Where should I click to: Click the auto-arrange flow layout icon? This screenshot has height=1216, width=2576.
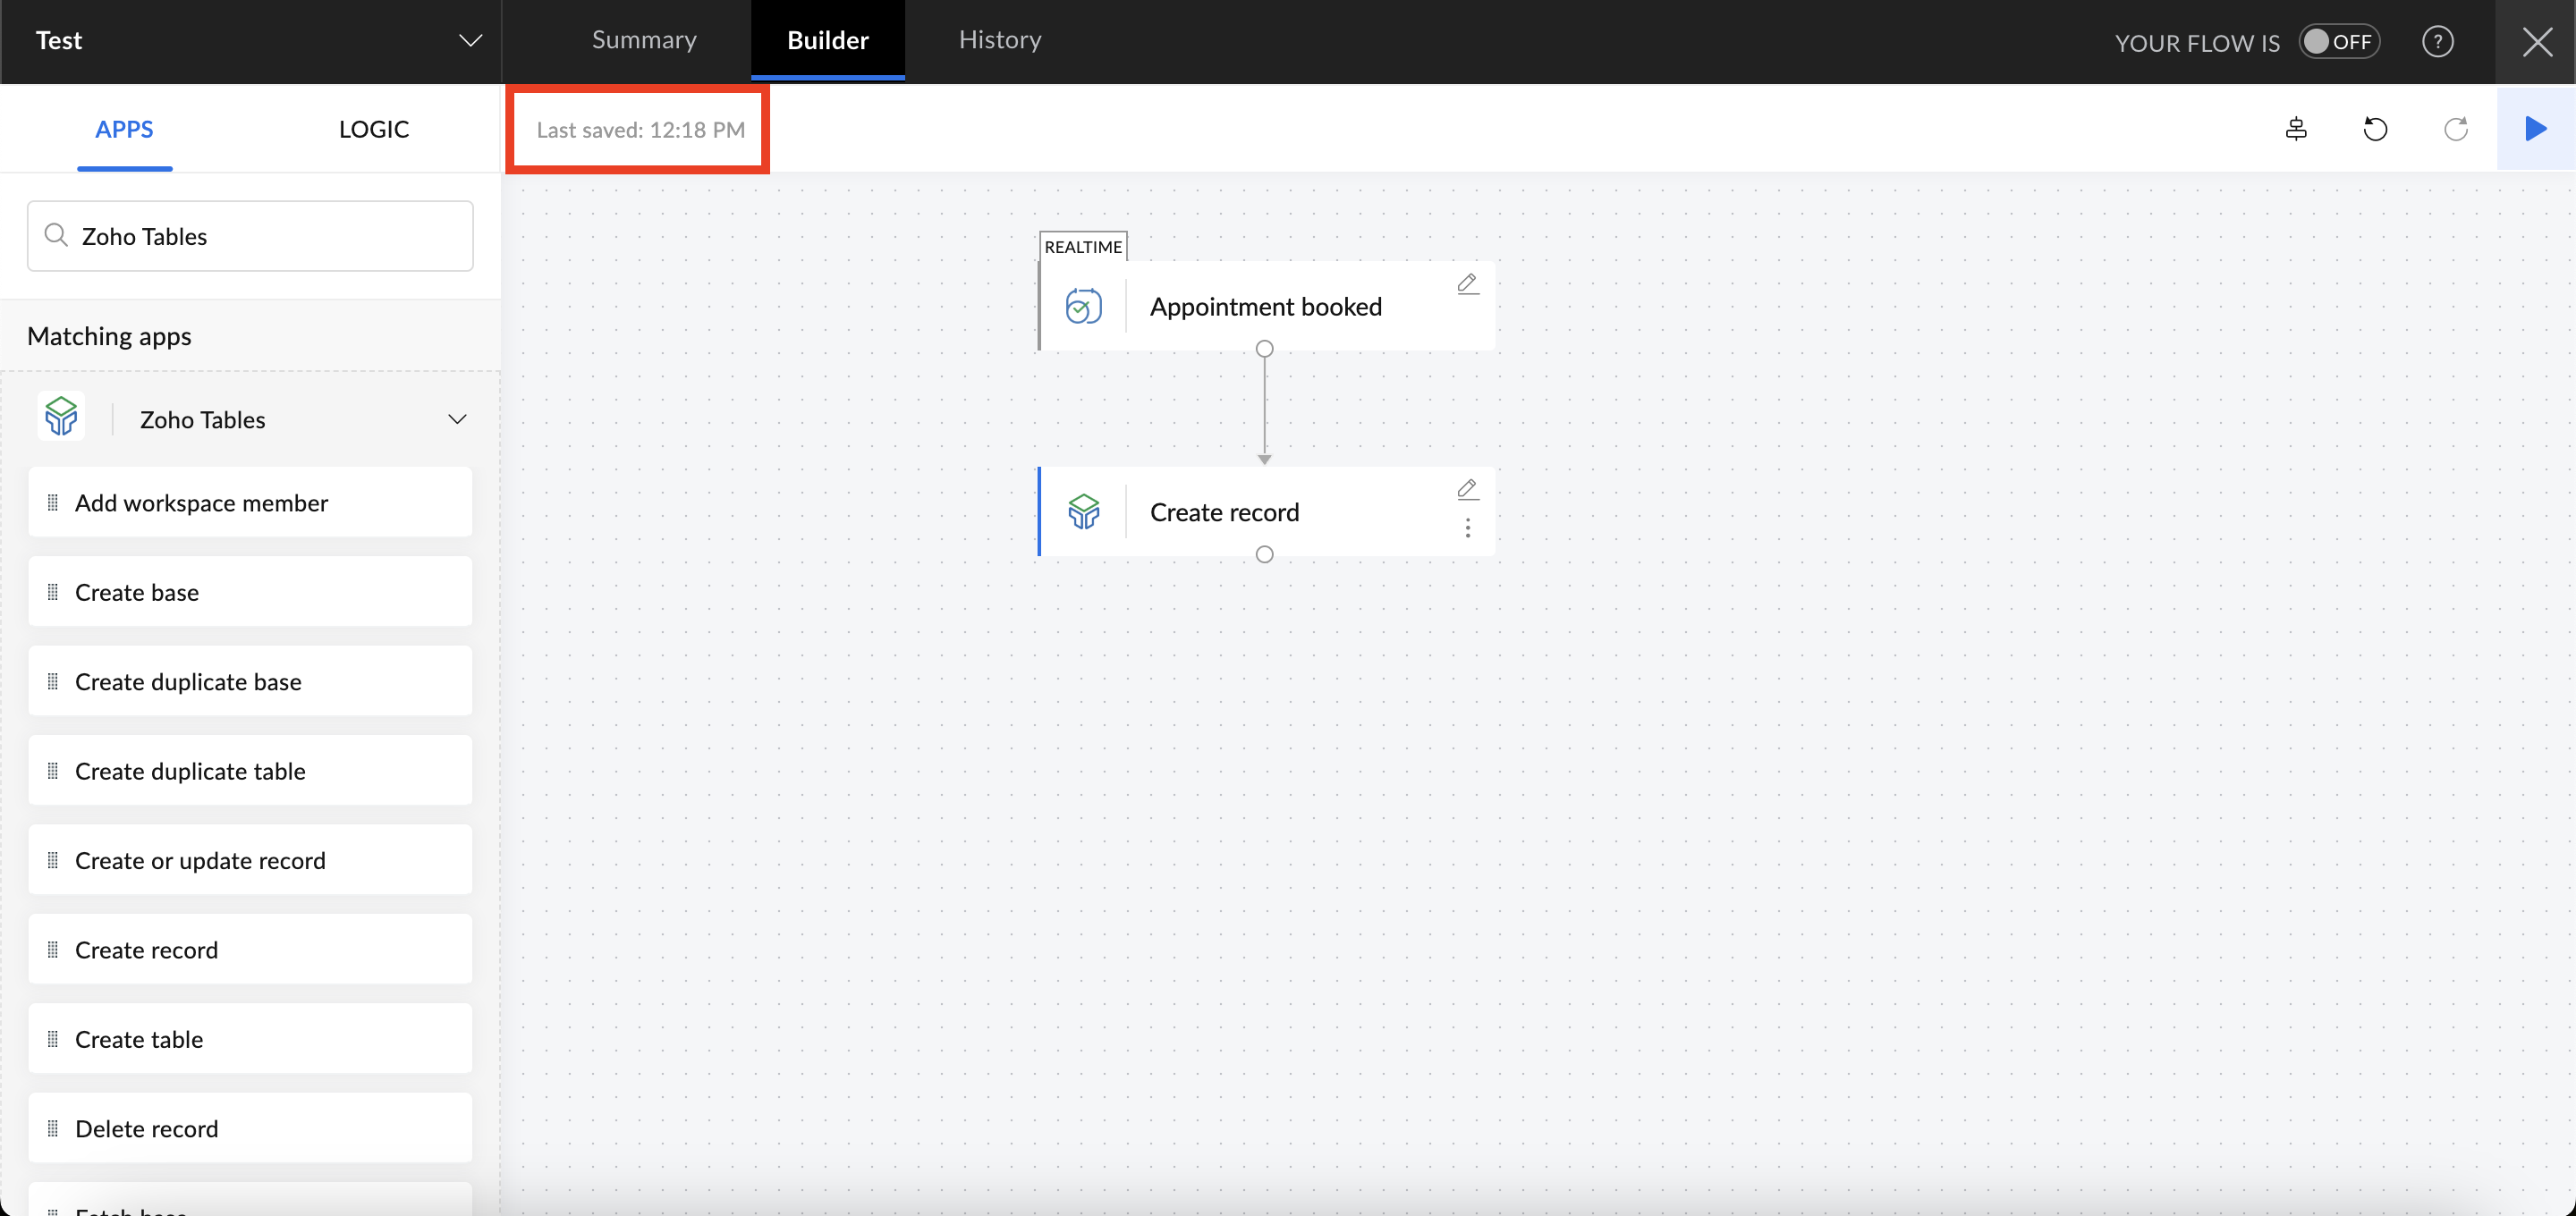click(x=2296, y=129)
